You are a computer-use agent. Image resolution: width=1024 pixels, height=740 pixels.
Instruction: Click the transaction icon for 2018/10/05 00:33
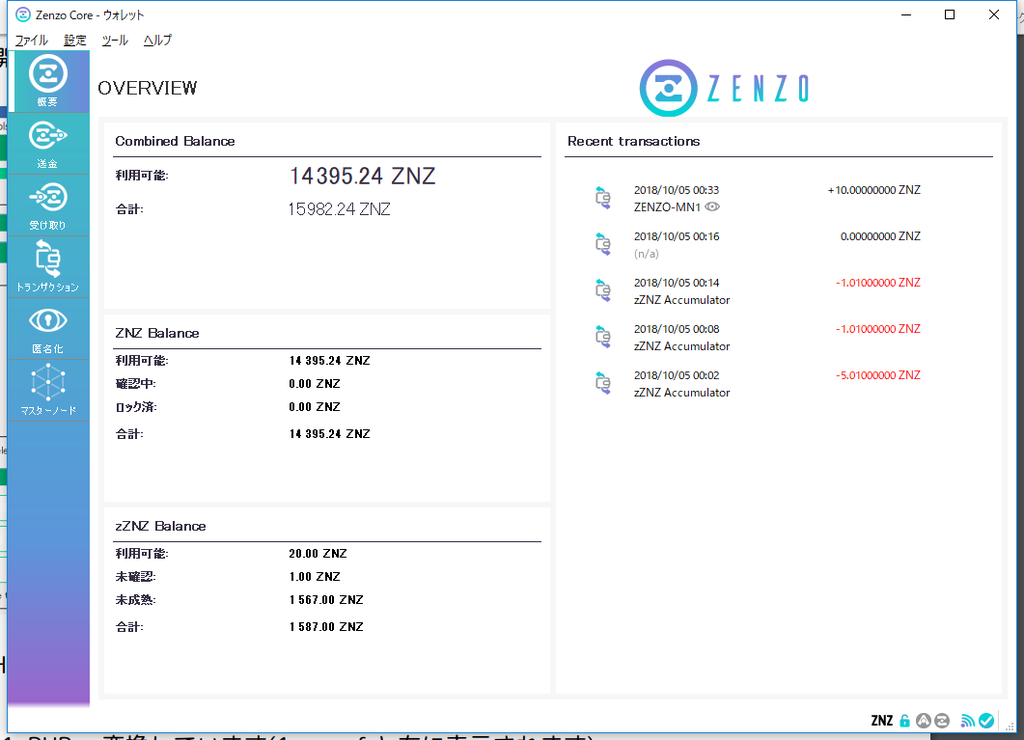point(603,197)
